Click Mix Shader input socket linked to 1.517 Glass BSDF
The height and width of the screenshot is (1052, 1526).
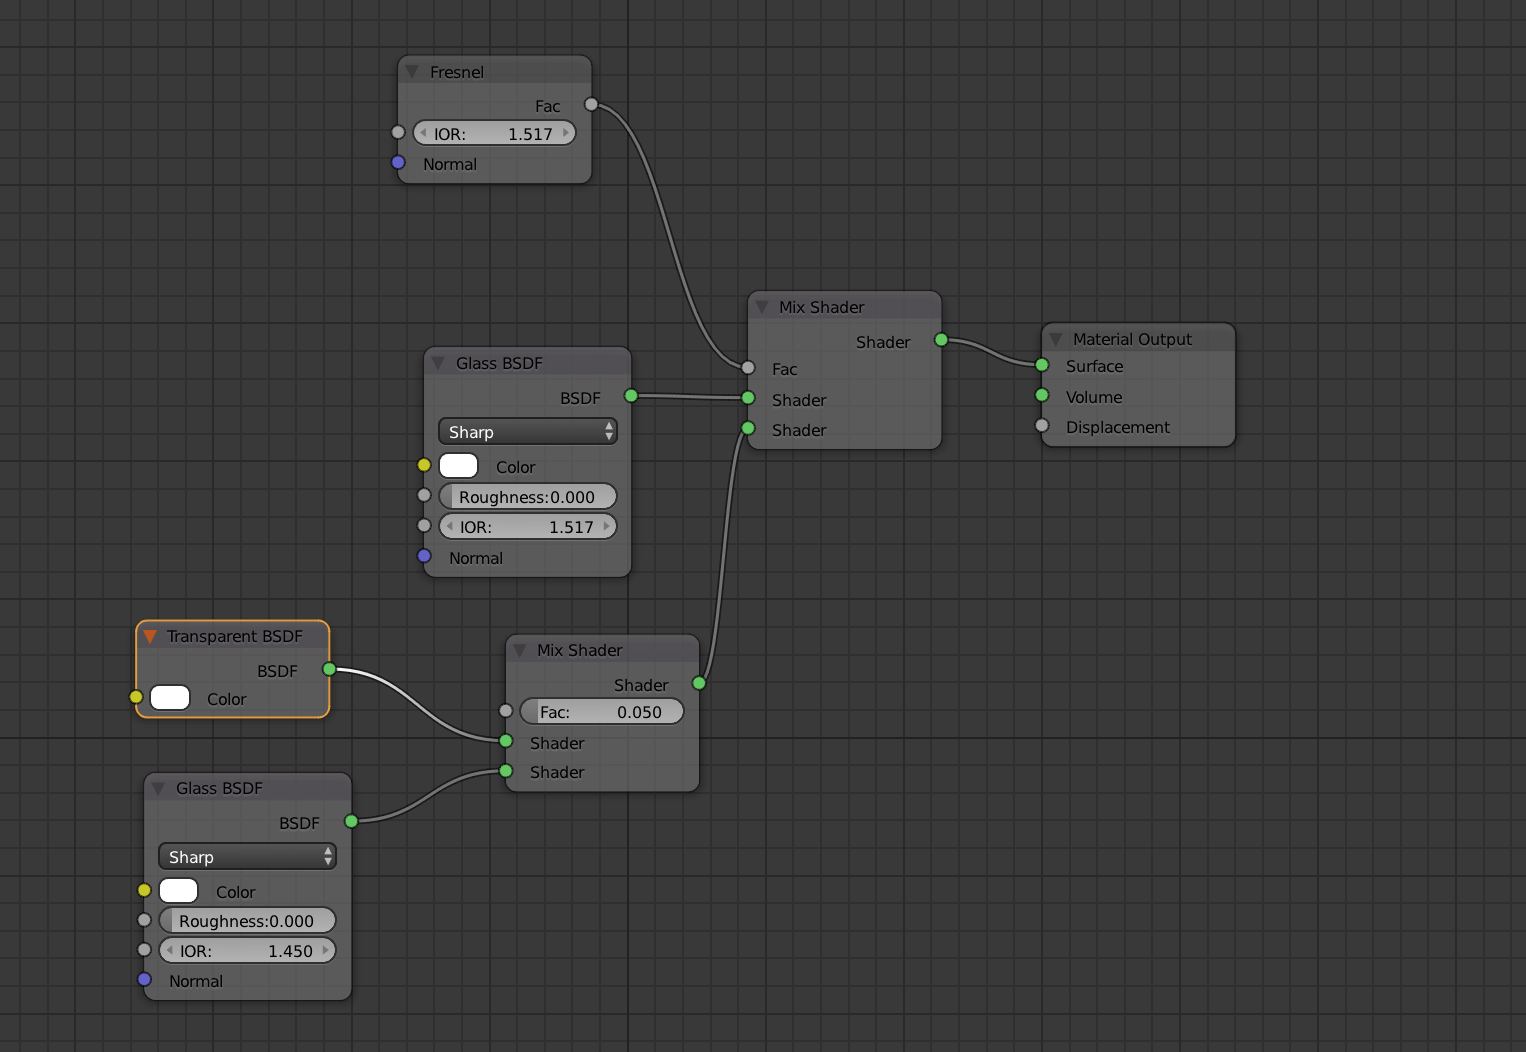pos(748,398)
